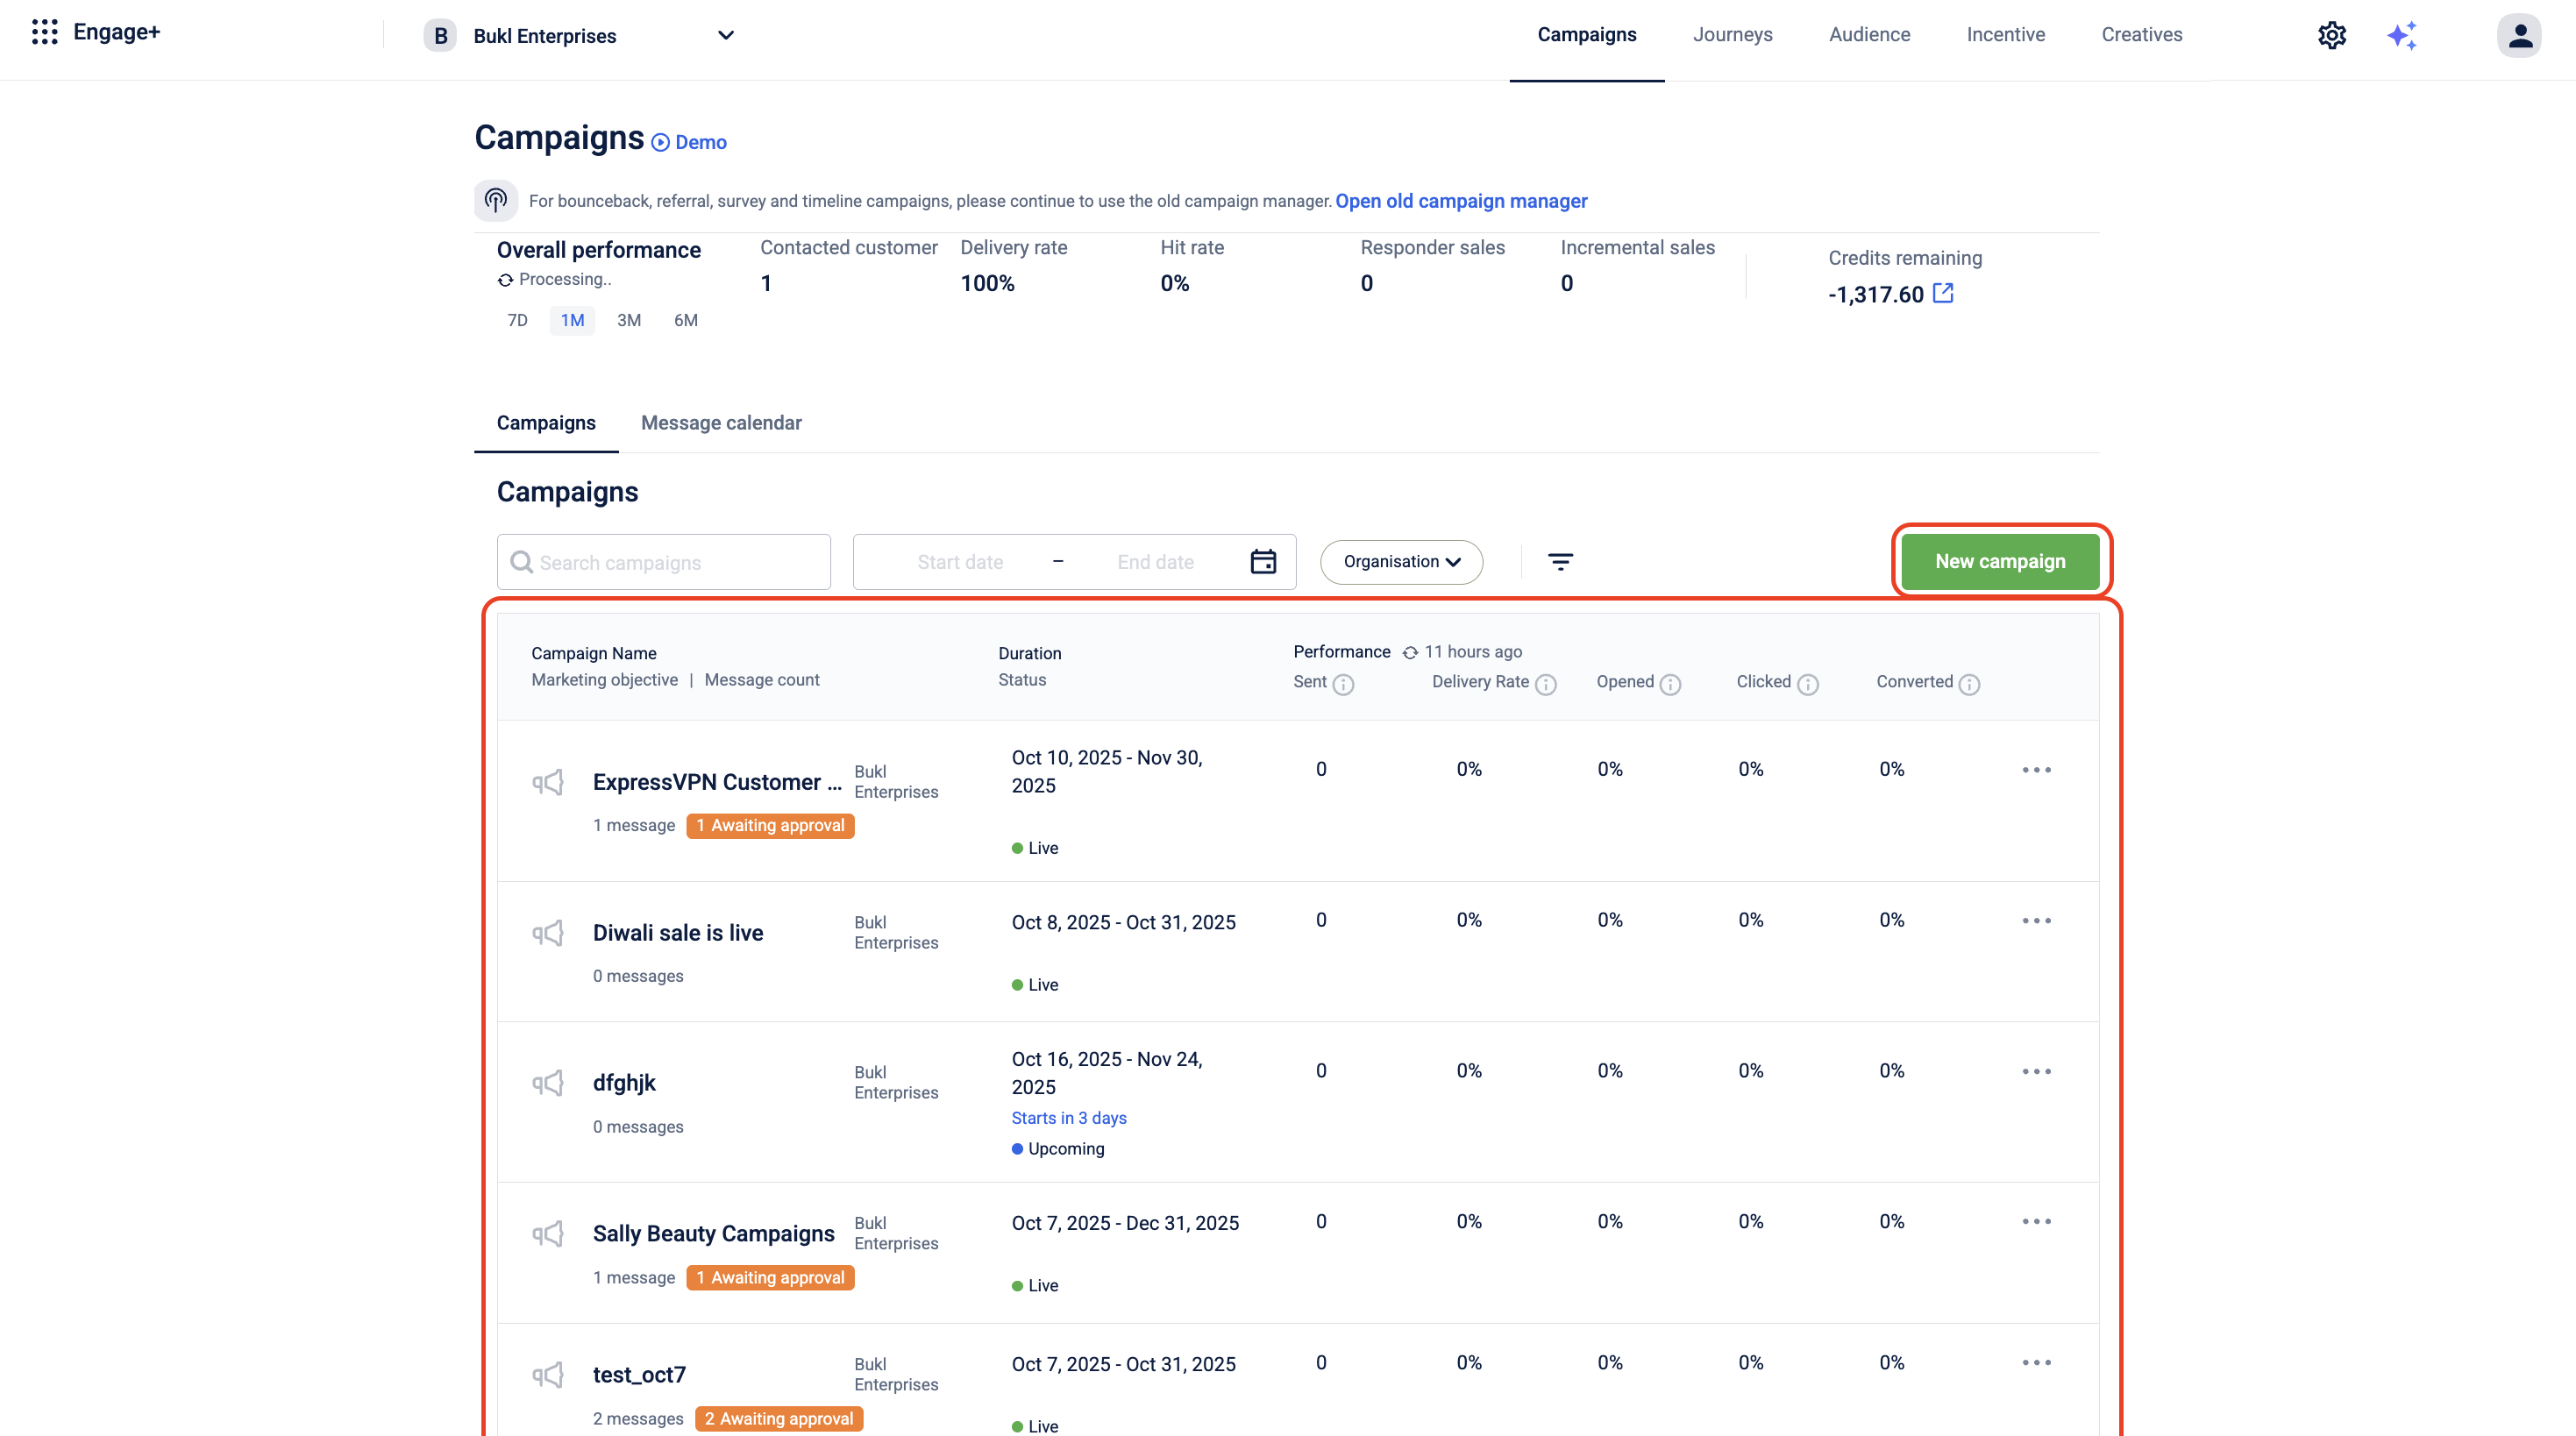This screenshot has width=2576, height=1436.
Task: Open the user profile avatar
Action: point(2519,35)
